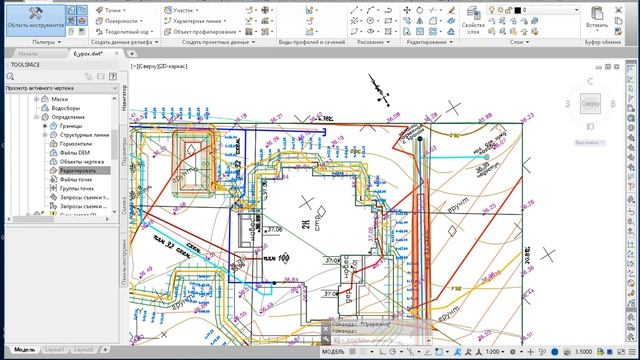Screen dimensions: 640x360
Task: Open the layer 0 dropdown list
Action: pos(577,10)
